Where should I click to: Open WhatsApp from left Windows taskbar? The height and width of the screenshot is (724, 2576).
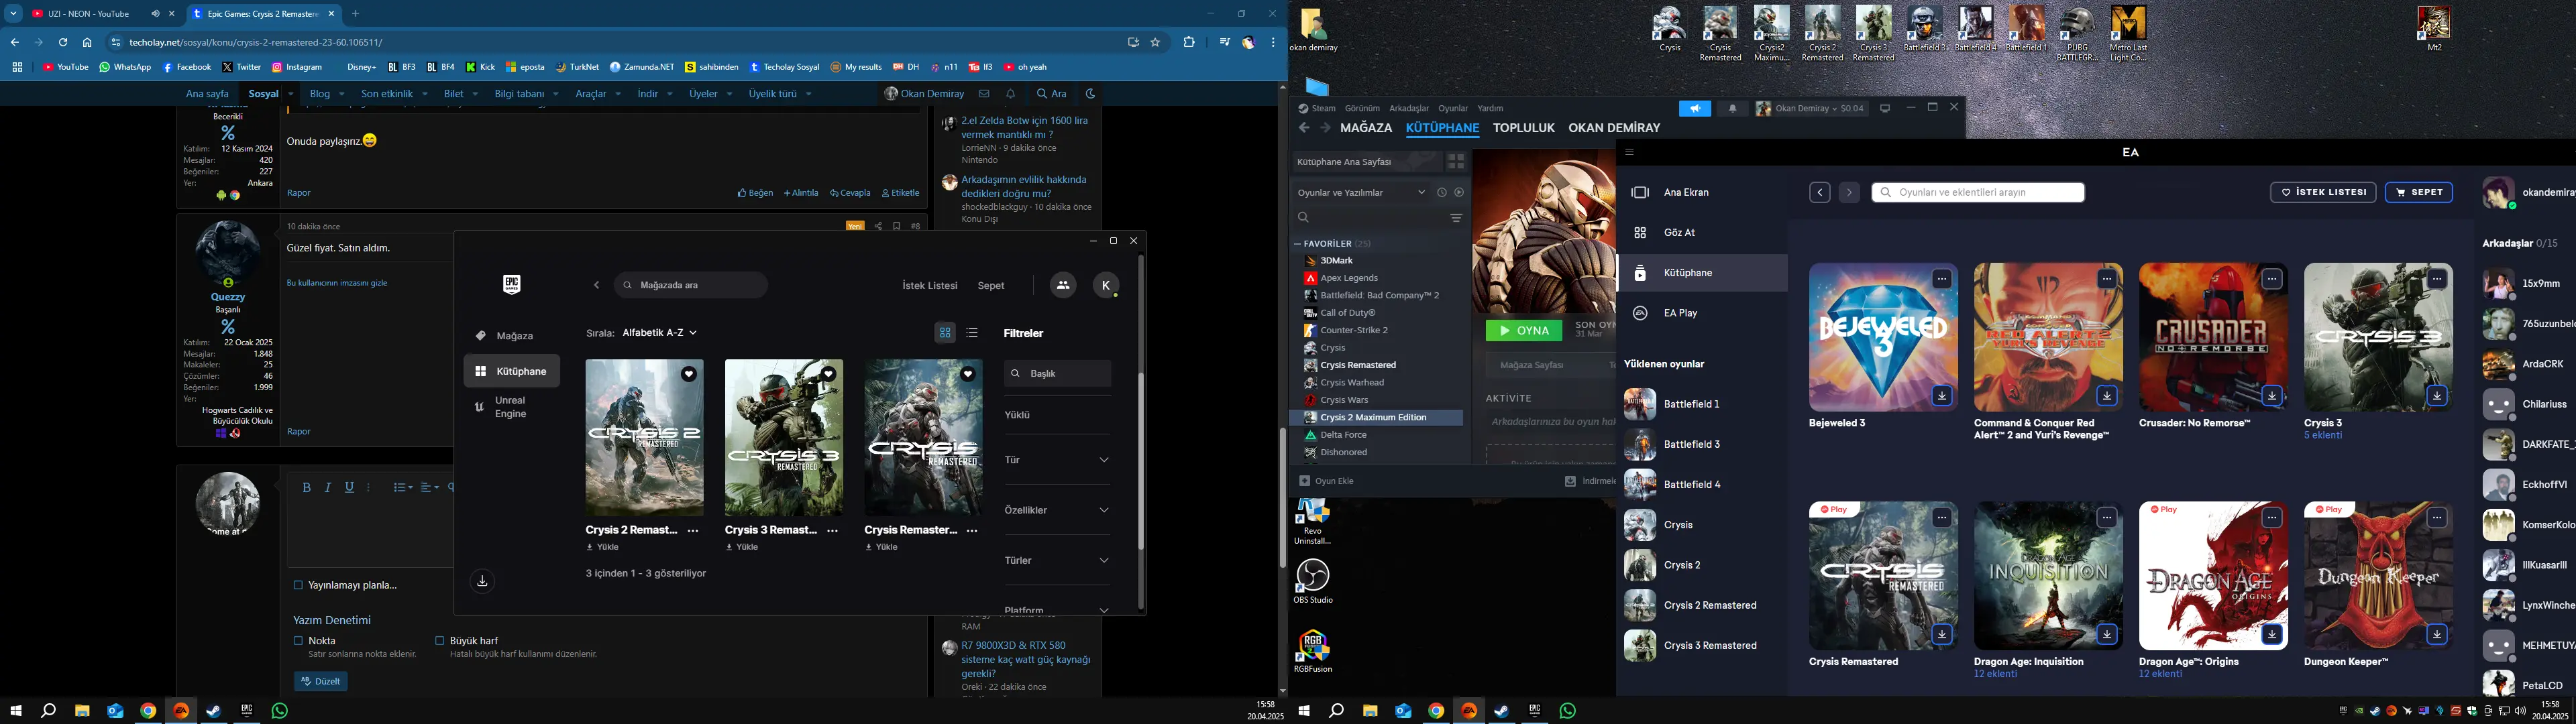279,711
